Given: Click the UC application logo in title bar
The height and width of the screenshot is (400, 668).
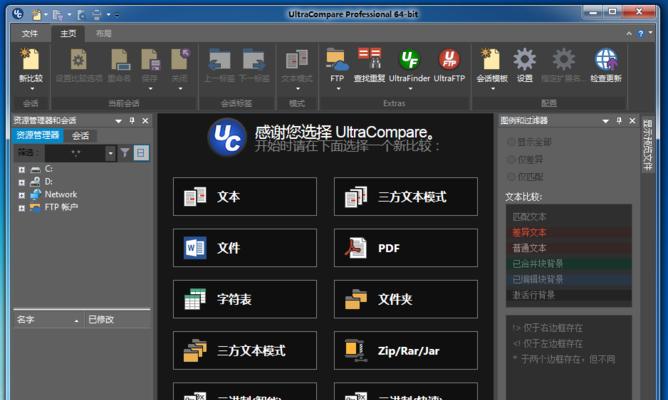Looking at the screenshot, I should coord(17,14).
